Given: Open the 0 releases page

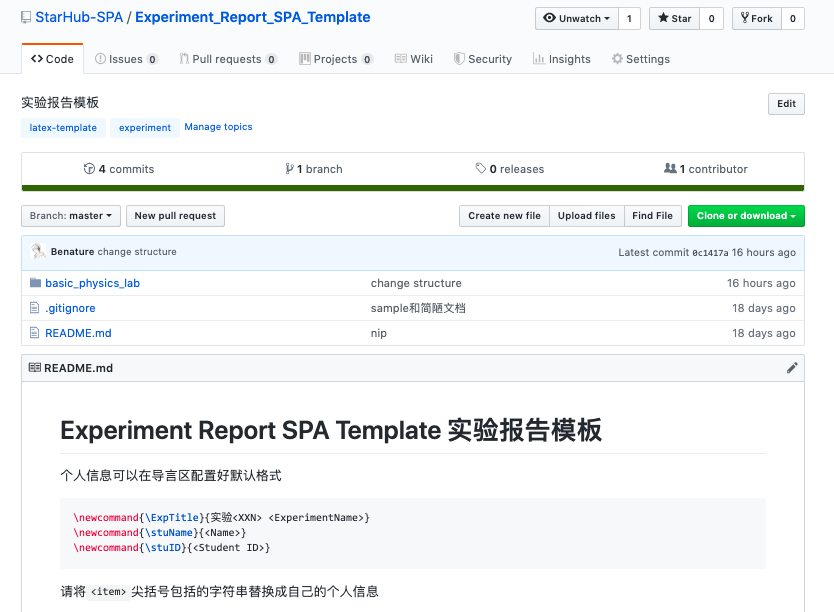Looking at the screenshot, I should 510,169.
